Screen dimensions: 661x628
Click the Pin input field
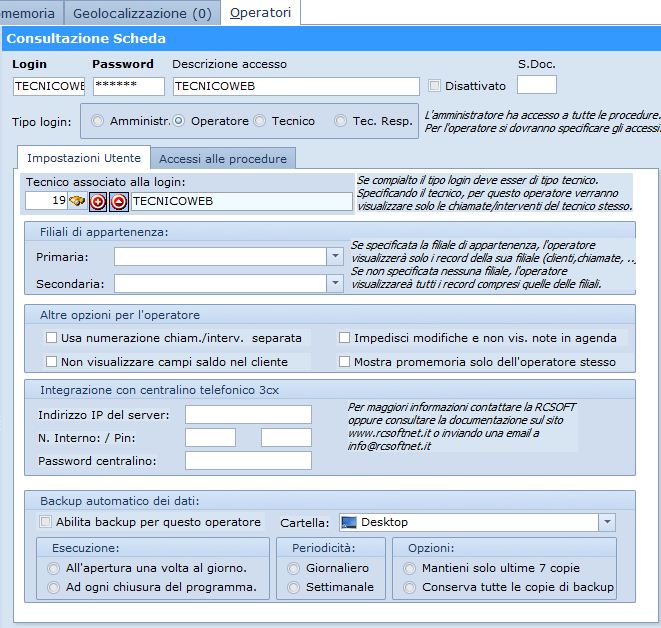point(286,437)
